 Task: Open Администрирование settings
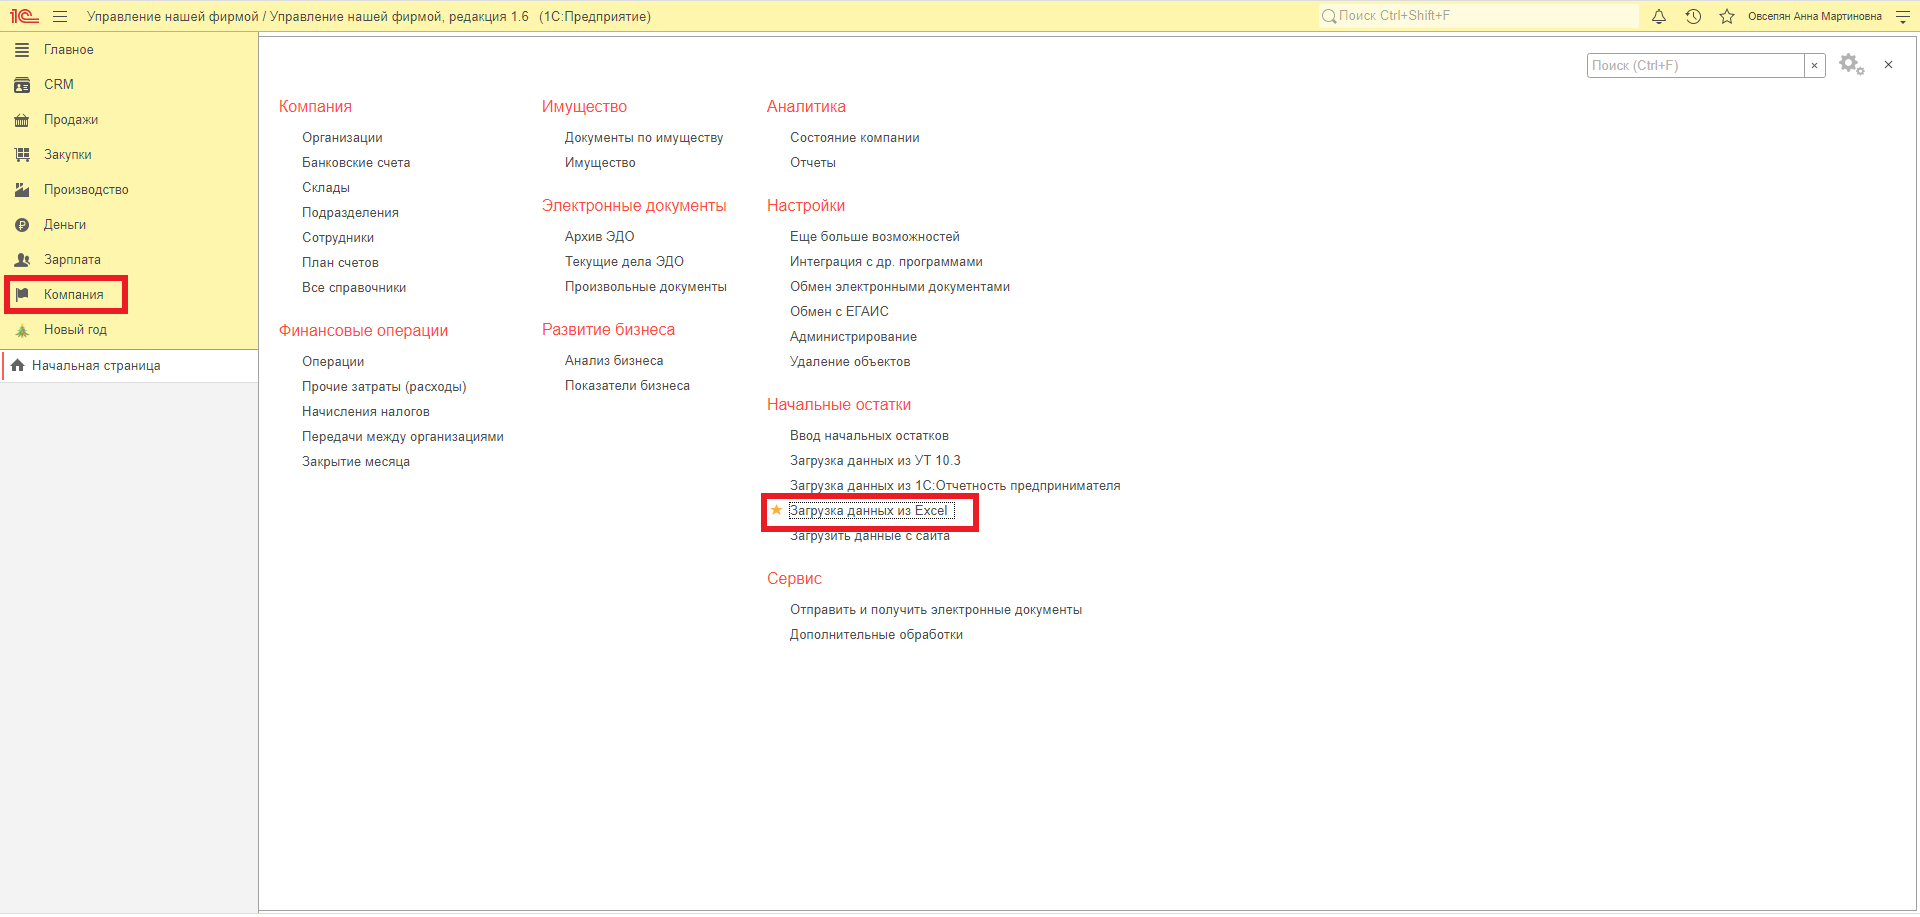853,337
